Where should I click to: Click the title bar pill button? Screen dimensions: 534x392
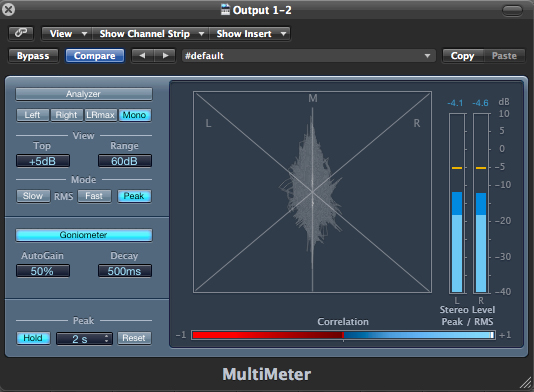(x=512, y=11)
